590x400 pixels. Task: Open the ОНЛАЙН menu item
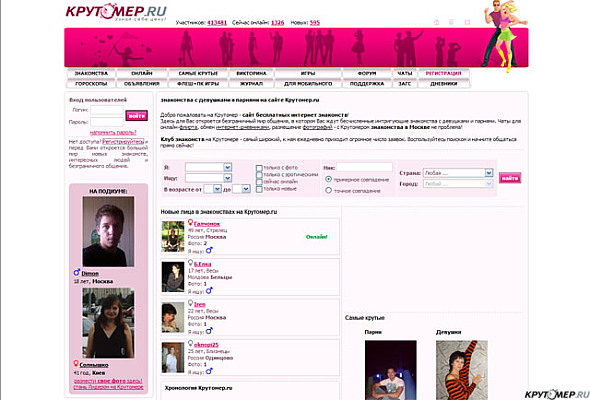click(142, 73)
